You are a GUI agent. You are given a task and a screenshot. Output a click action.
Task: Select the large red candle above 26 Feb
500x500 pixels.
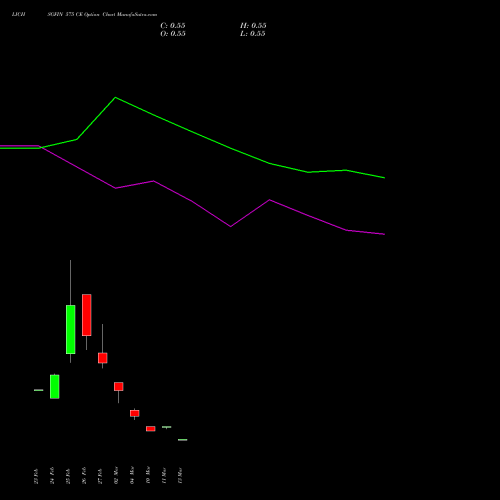tap(87, 315)
